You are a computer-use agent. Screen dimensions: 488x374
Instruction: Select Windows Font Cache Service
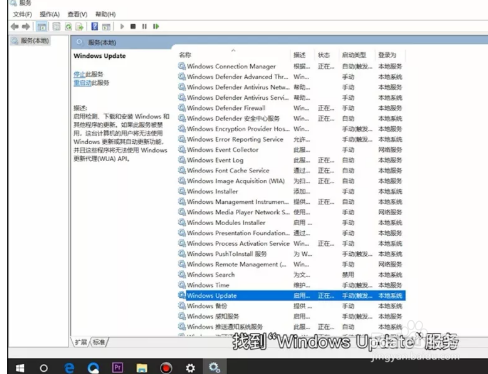pyautogui.click(x=291, y=170)
